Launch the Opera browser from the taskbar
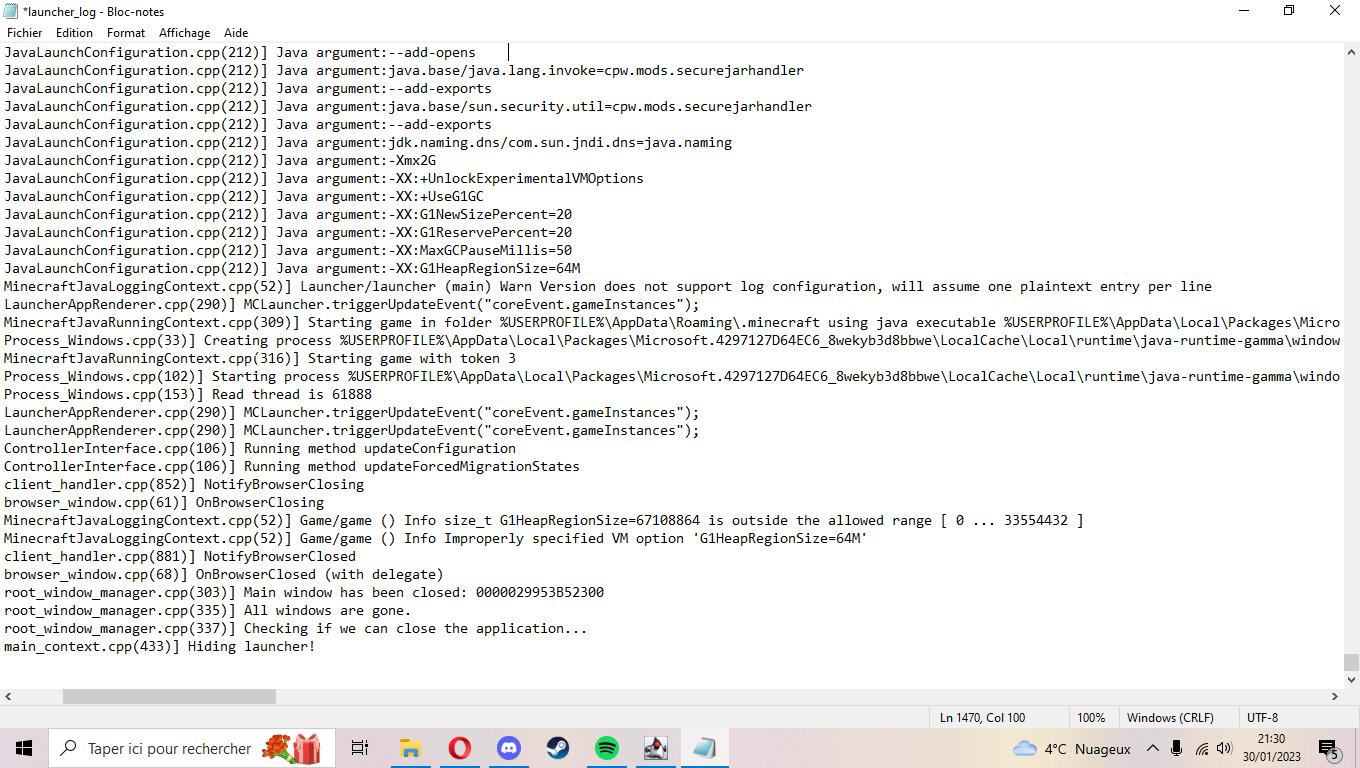1360x768 pixels. click(459, 748)
